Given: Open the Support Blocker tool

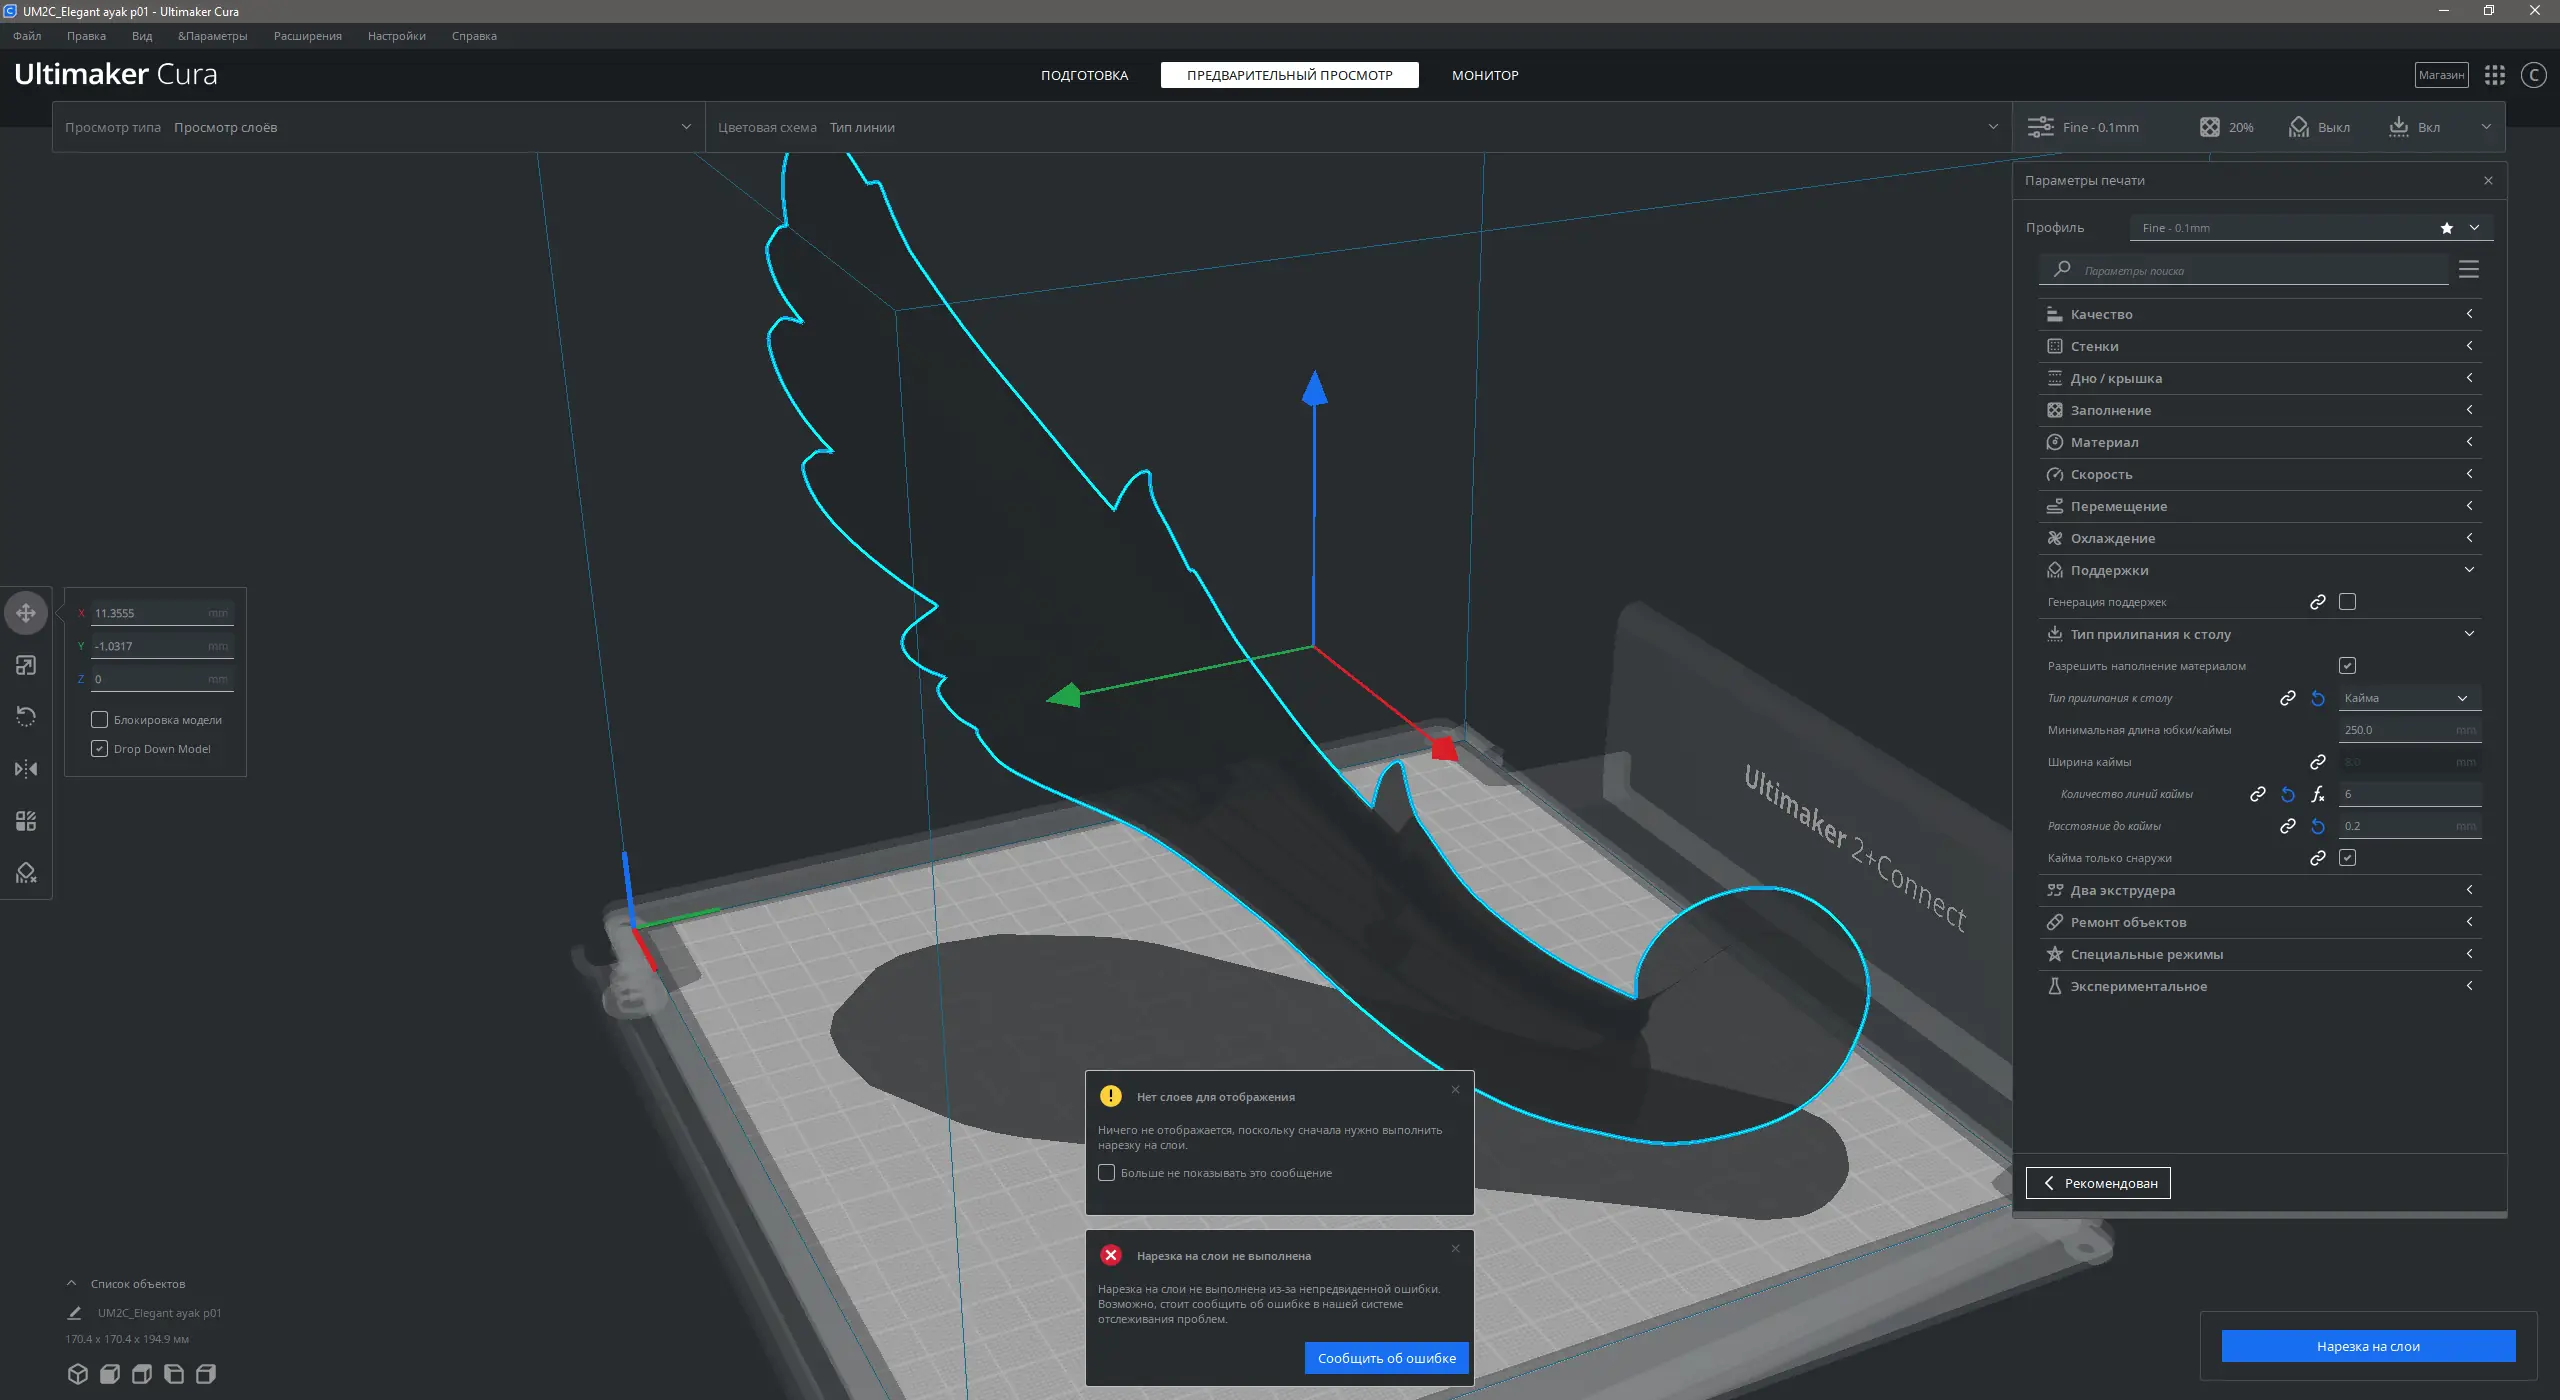Looking at the screenshot, I should [x=26, y=873].
